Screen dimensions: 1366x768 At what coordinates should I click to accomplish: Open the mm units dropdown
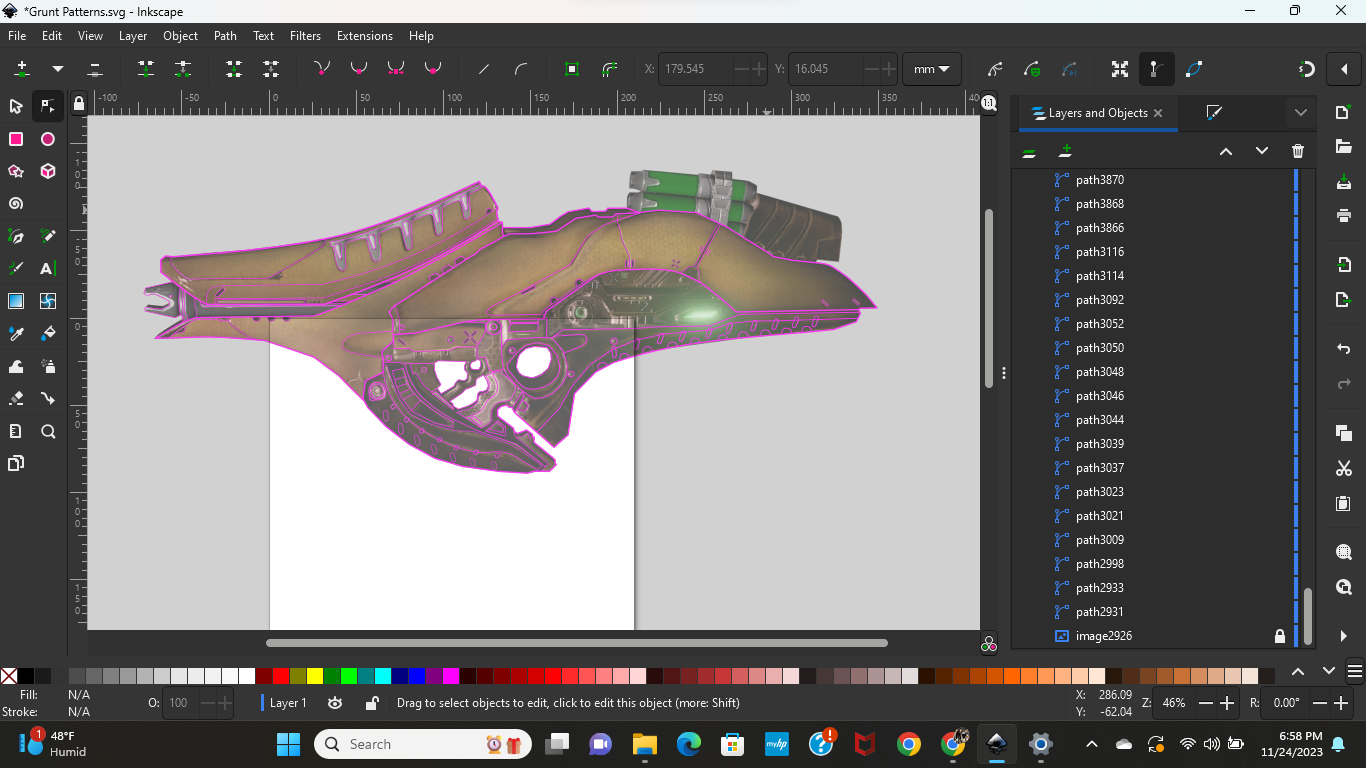click(931, 69)
